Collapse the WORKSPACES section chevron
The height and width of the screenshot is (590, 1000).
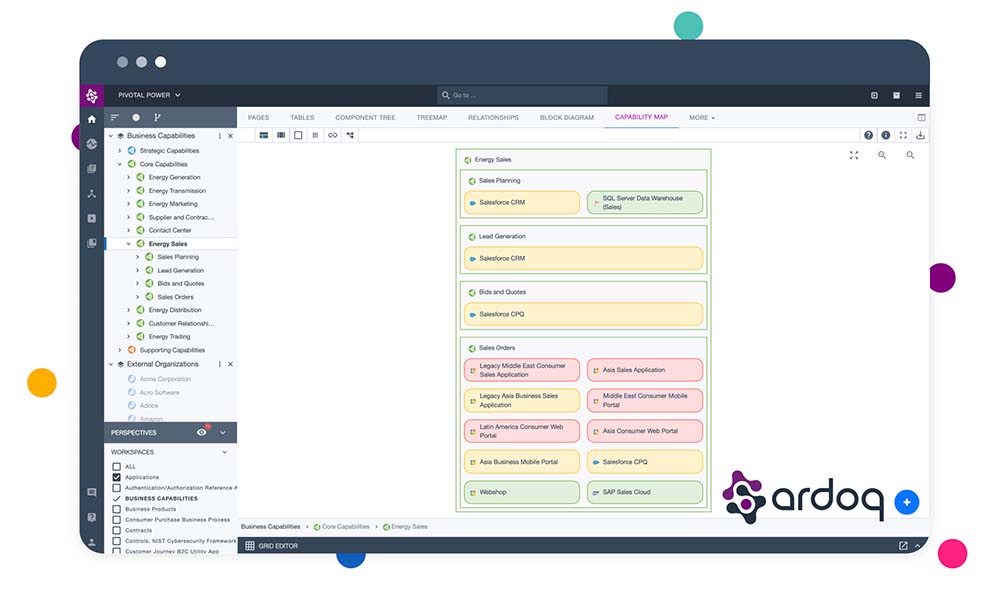coord(224,452)
